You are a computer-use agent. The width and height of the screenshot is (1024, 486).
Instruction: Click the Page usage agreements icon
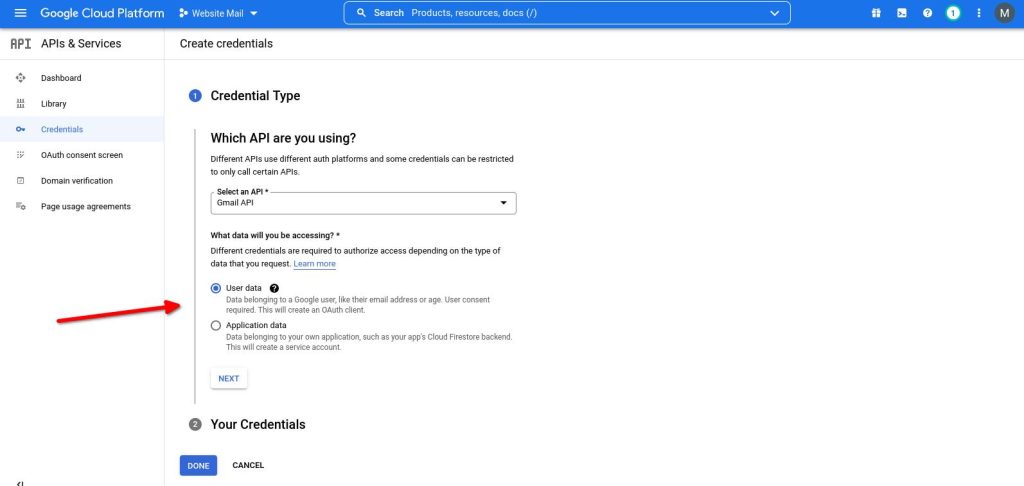click(20, 206)
